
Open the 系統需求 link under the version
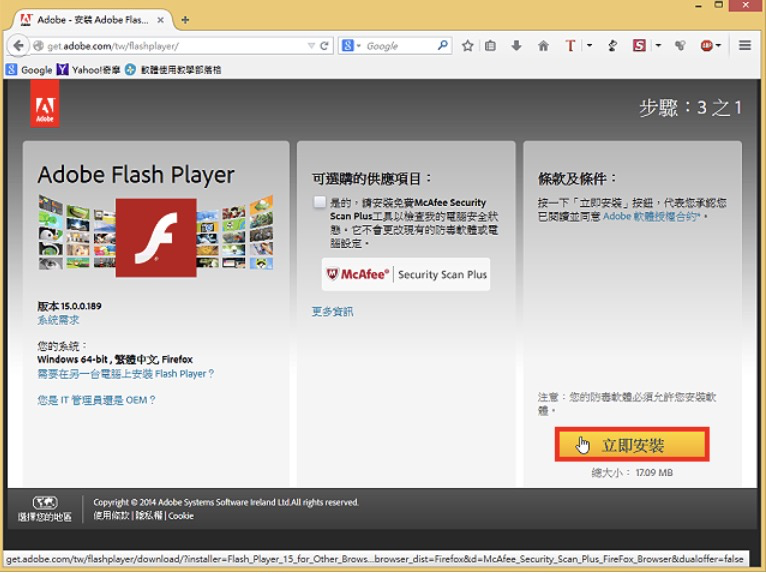click(x=58, y=320)
